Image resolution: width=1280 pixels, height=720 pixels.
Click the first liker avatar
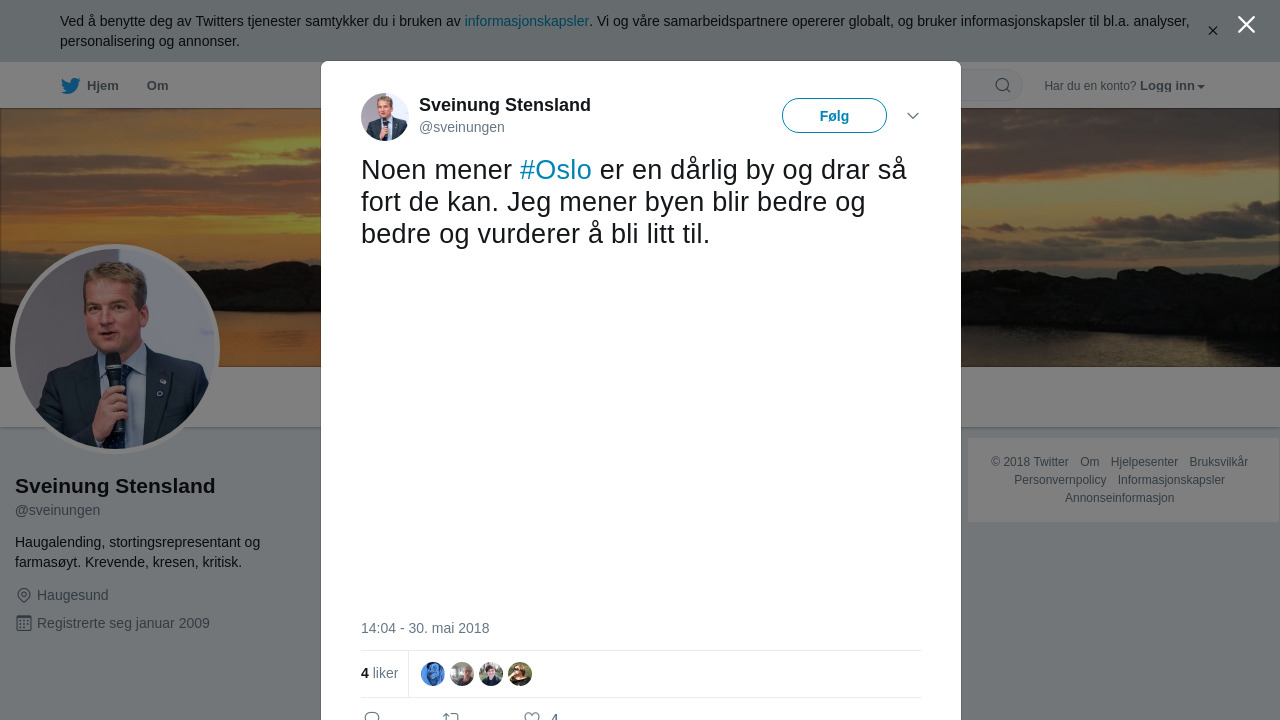(433, 674)
